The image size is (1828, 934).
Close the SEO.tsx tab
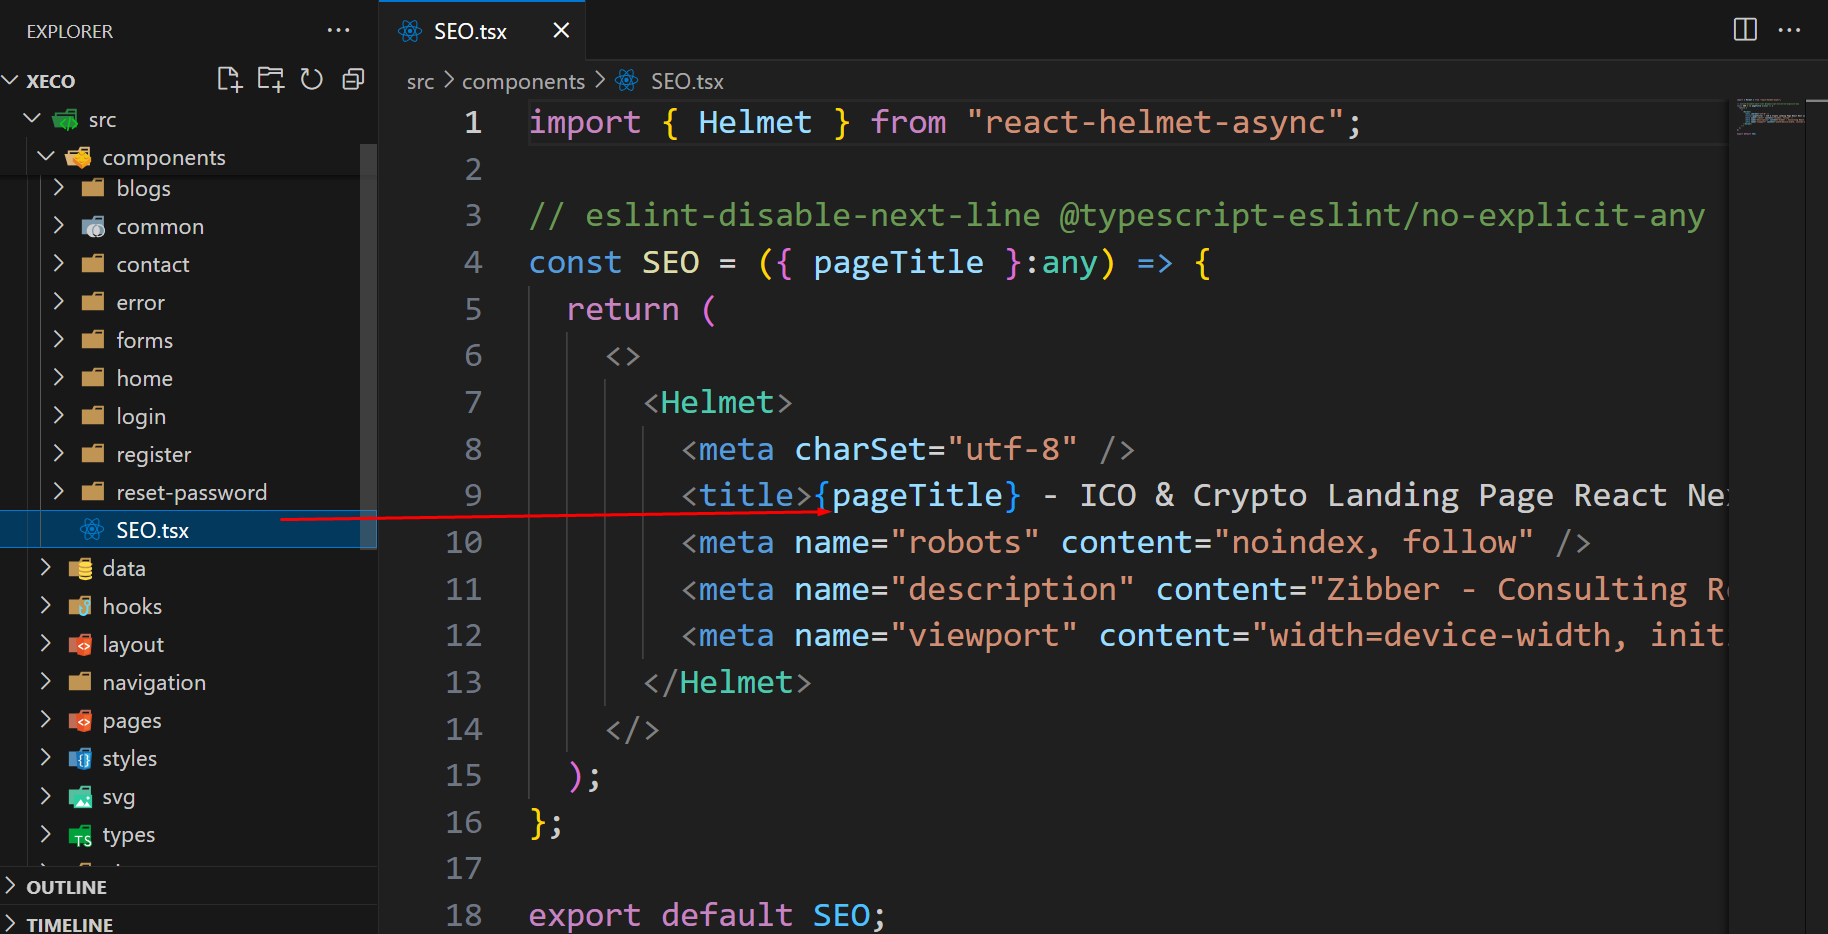[x=561, y=31]
